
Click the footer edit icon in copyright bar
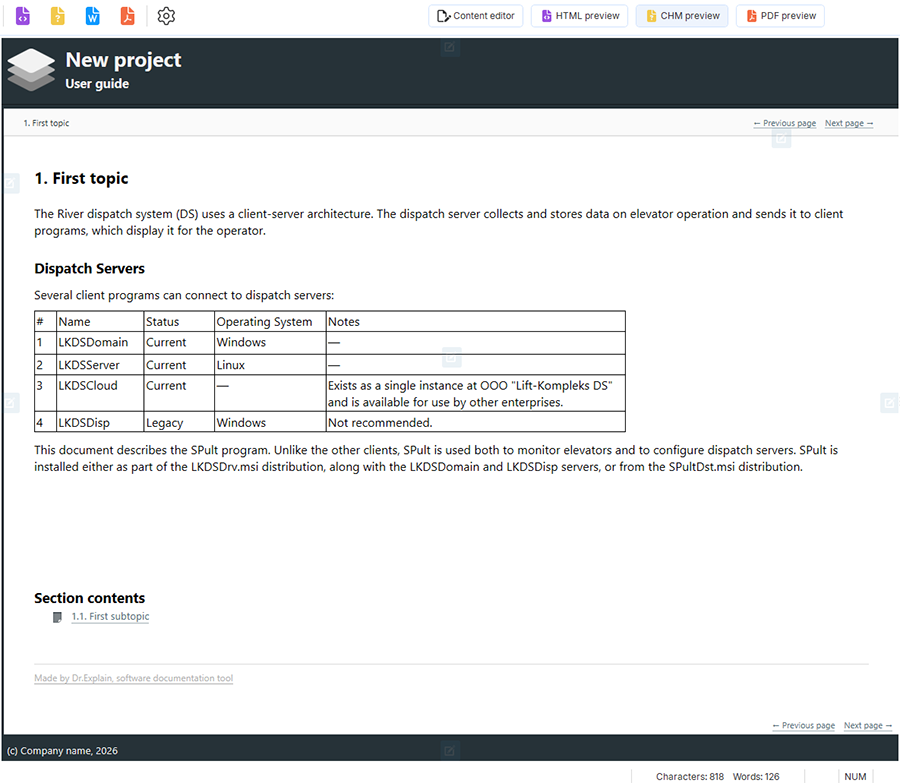[449, 750]
